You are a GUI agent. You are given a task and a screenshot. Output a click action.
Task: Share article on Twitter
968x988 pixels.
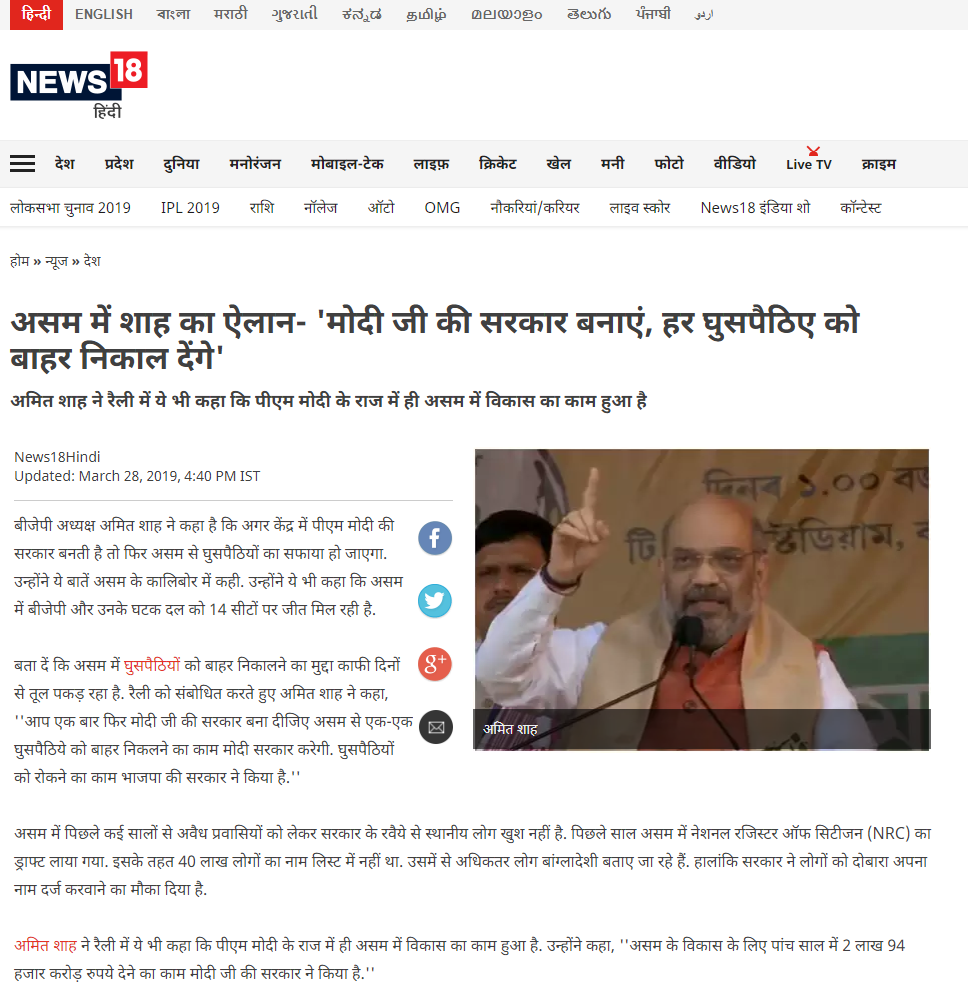[435, 601]
